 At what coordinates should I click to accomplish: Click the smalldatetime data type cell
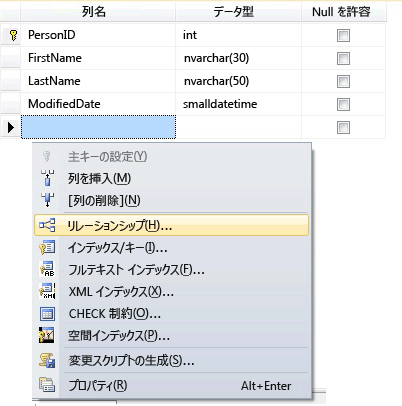pyautogui.click(x=238, y=104)
